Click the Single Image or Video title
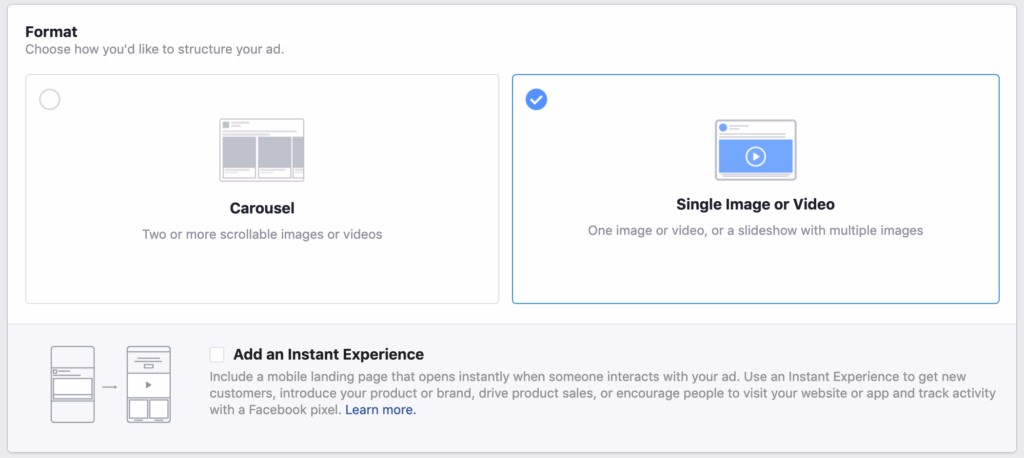 point(755,205)
